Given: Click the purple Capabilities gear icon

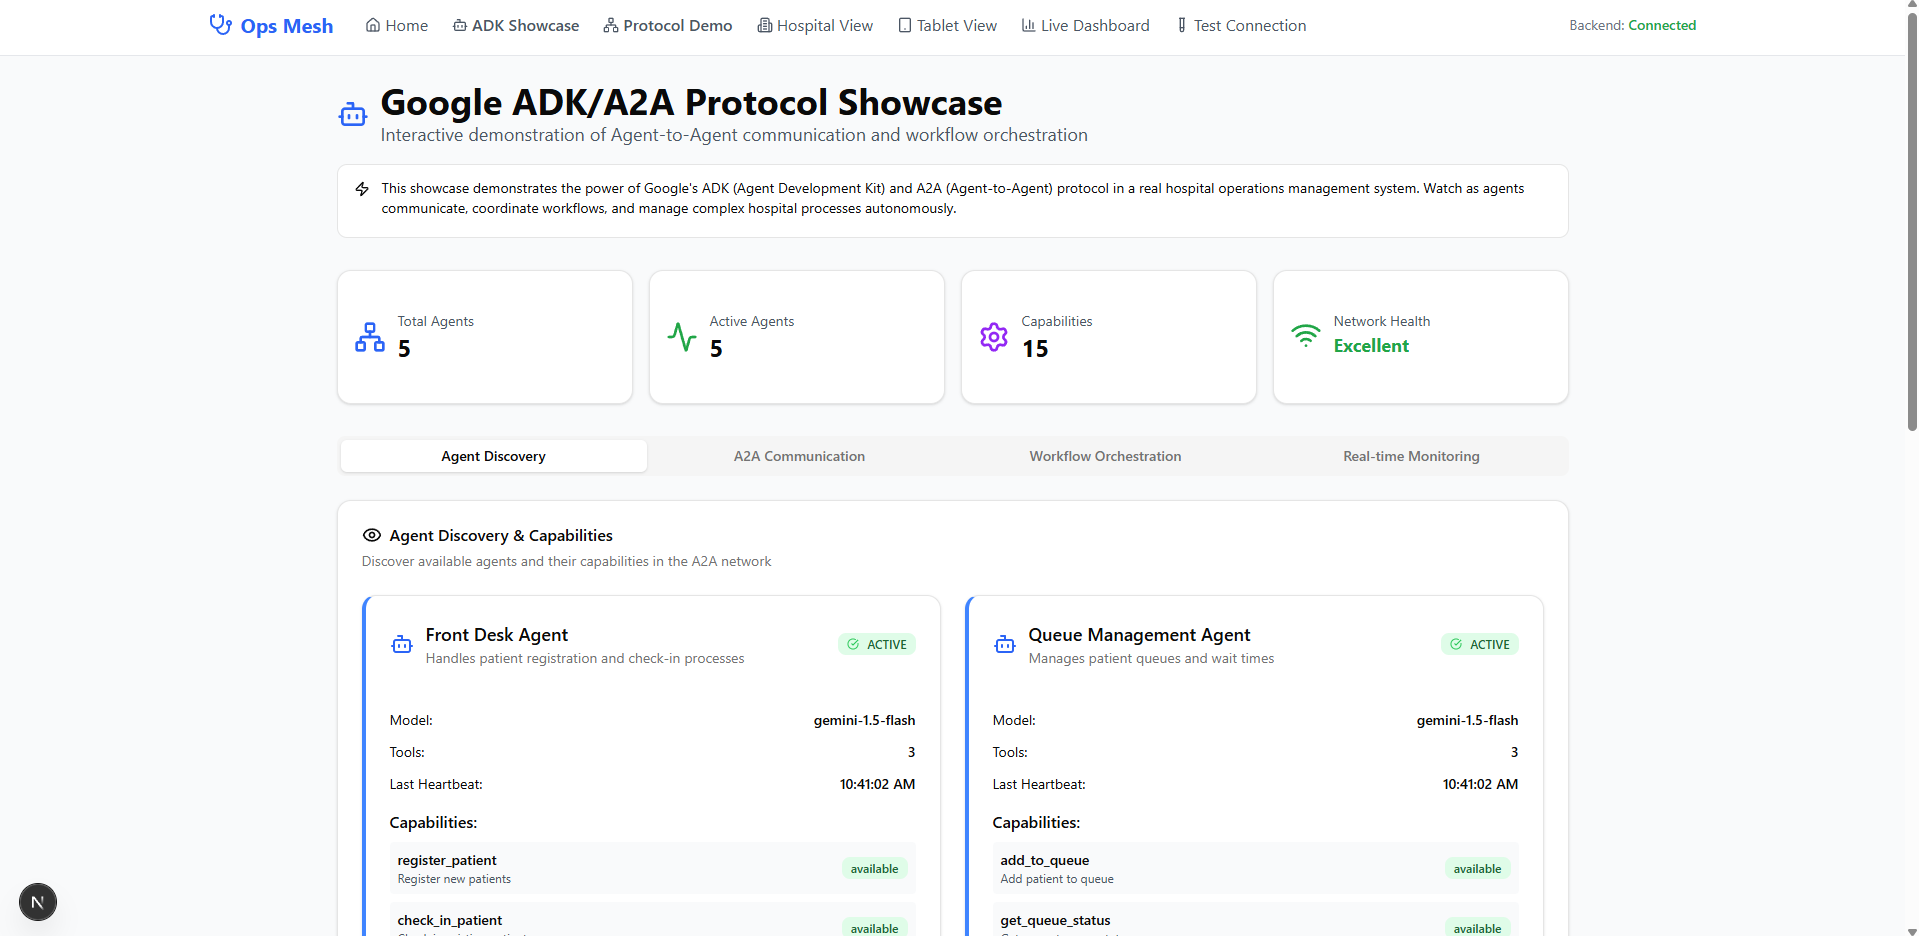Looking at the screenshot, I should [x=994, y=337].
